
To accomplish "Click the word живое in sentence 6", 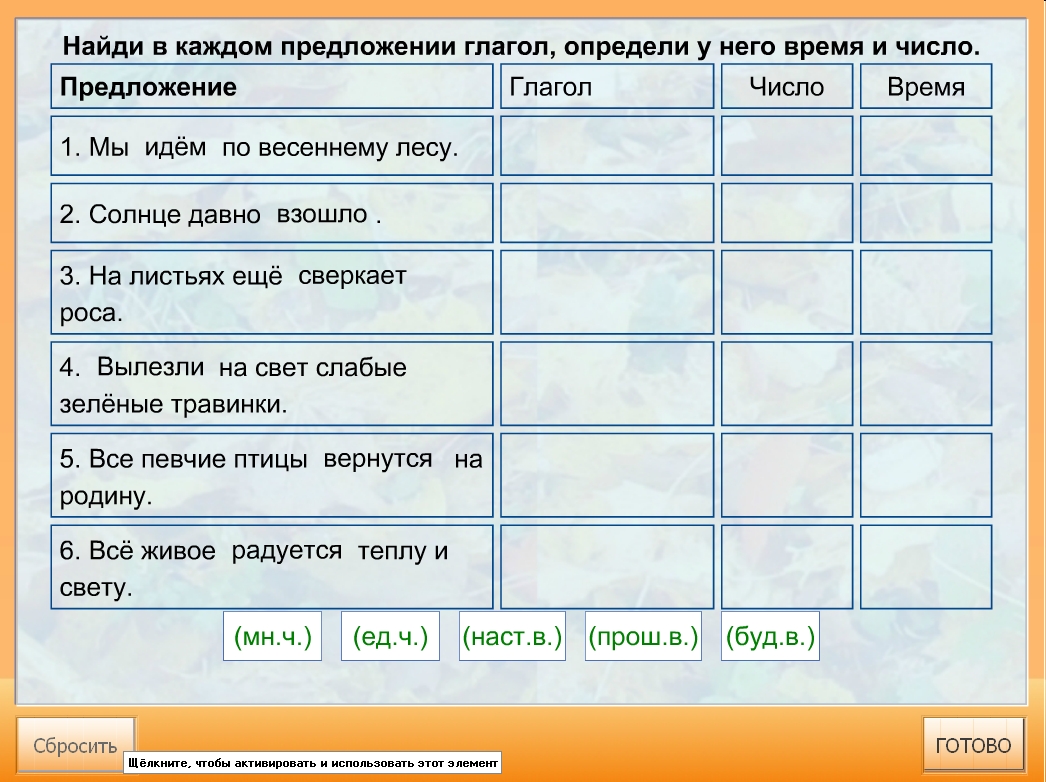I will [177, 551].
